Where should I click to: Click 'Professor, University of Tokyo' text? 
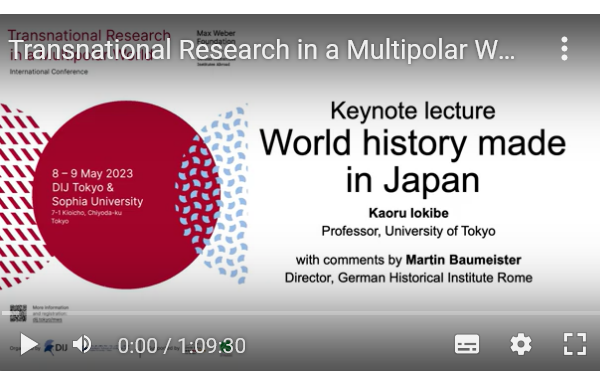point(408,231)
